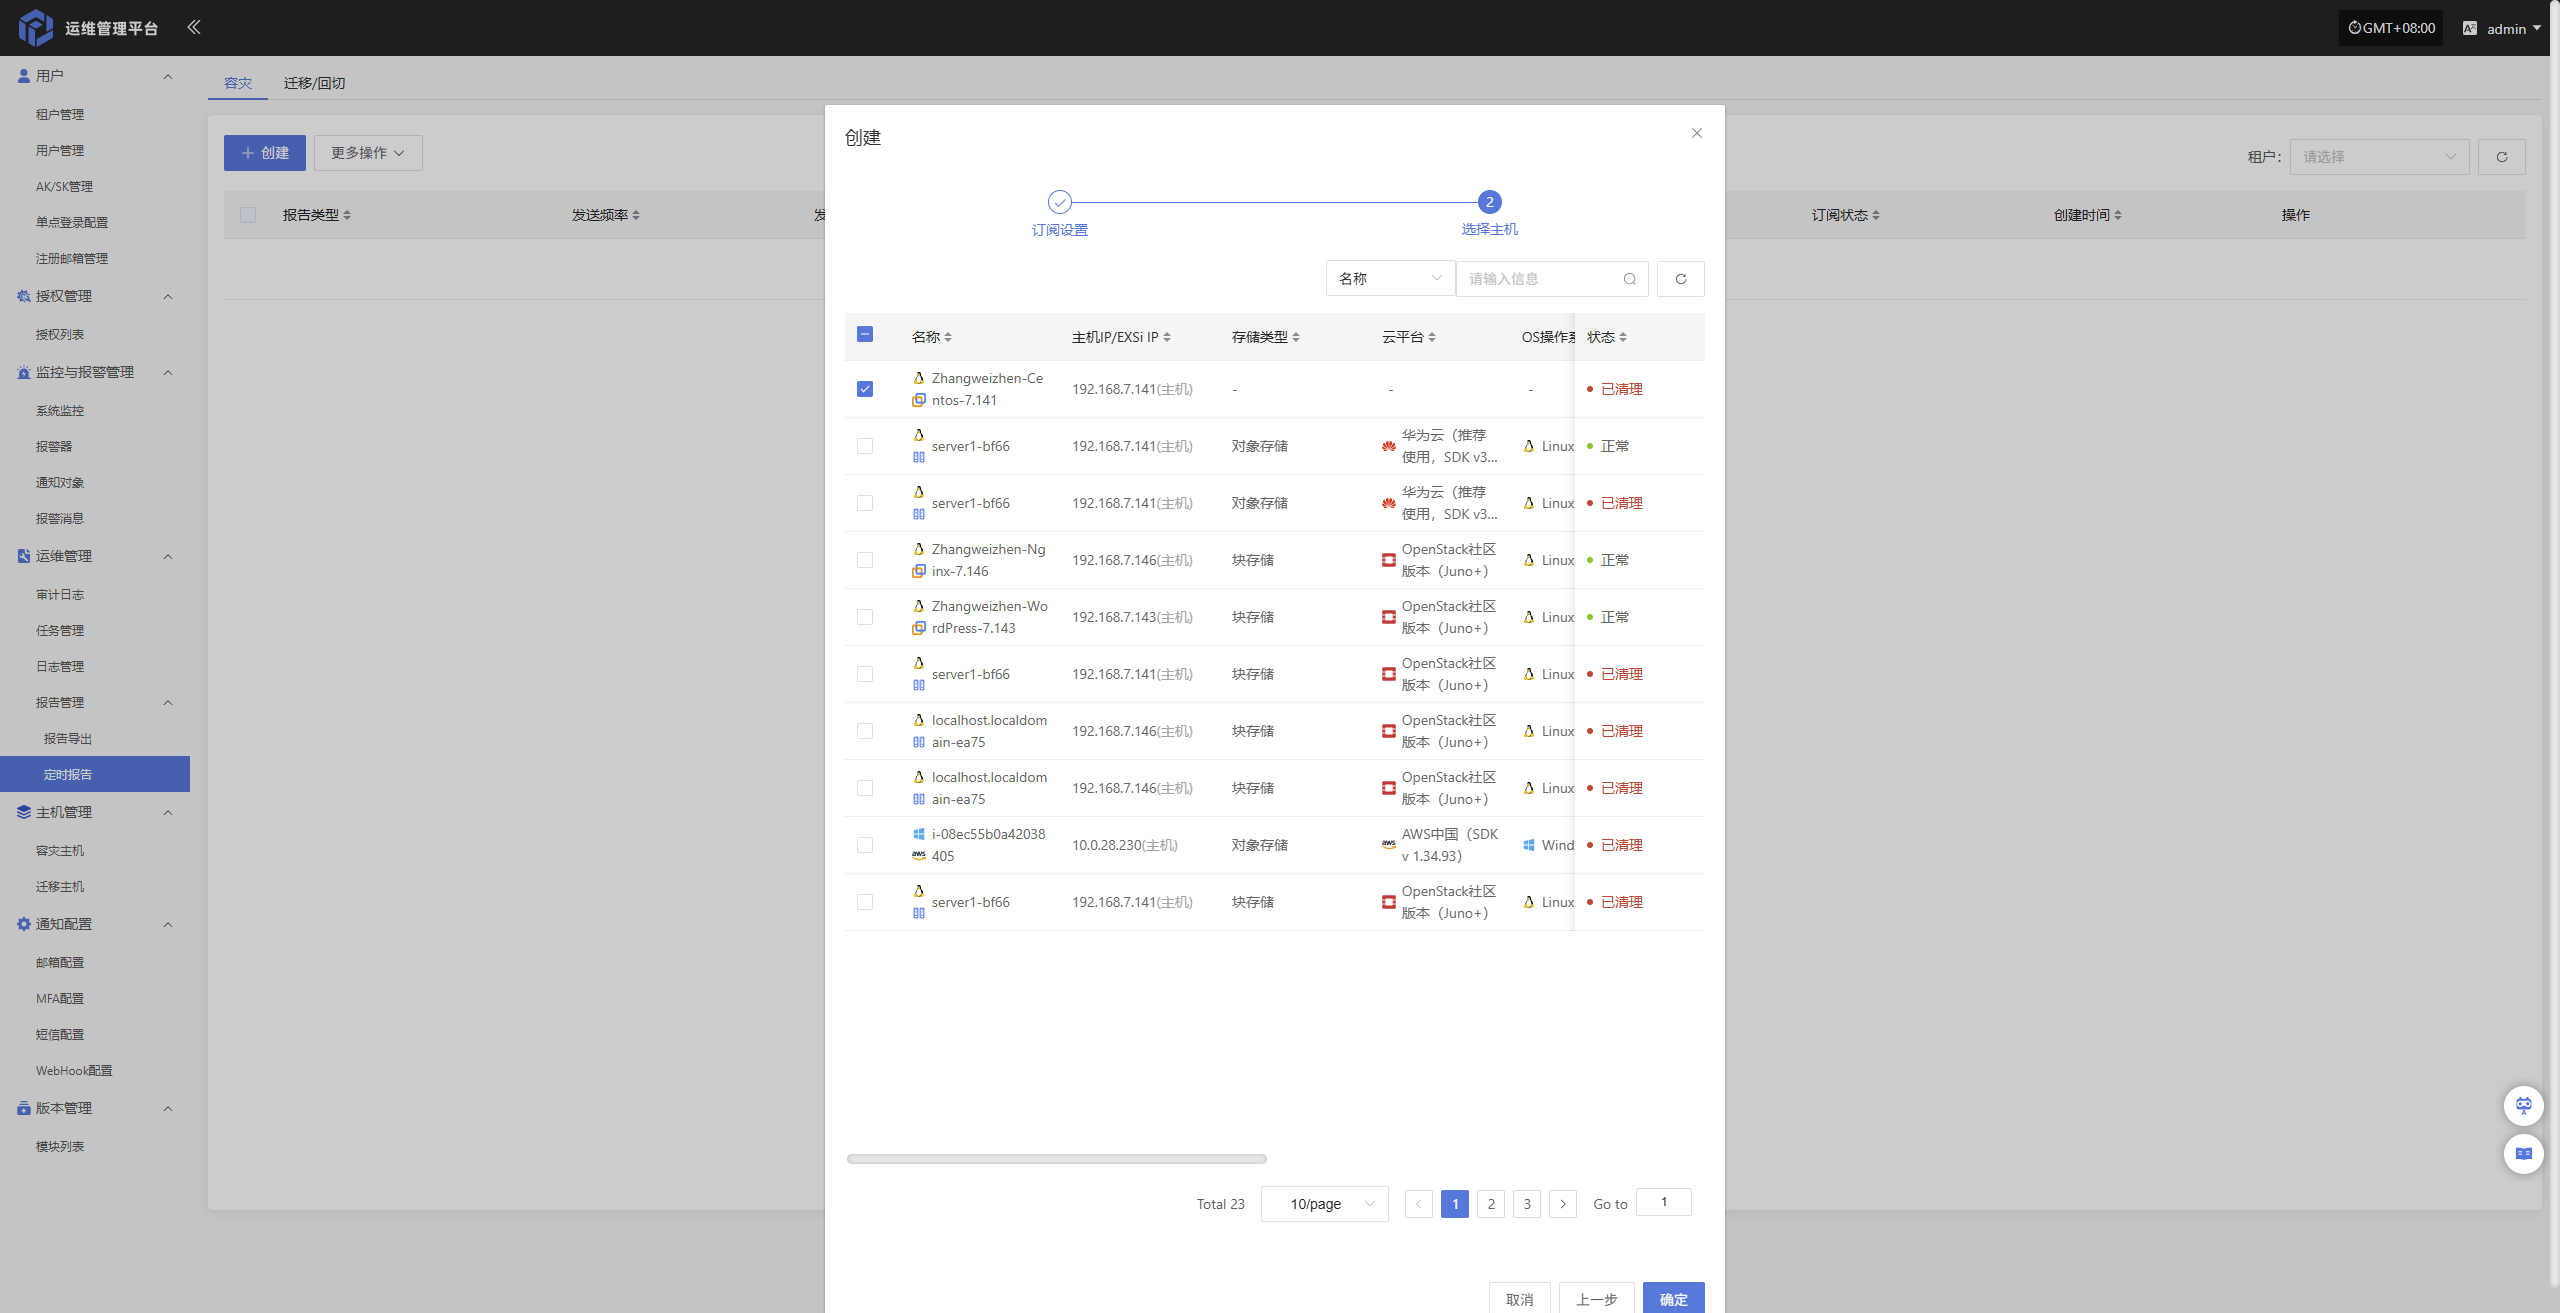Open the admin user menu dropdown
The width and height of the screenshot is (2560, 1313).
pos(2506,28)
